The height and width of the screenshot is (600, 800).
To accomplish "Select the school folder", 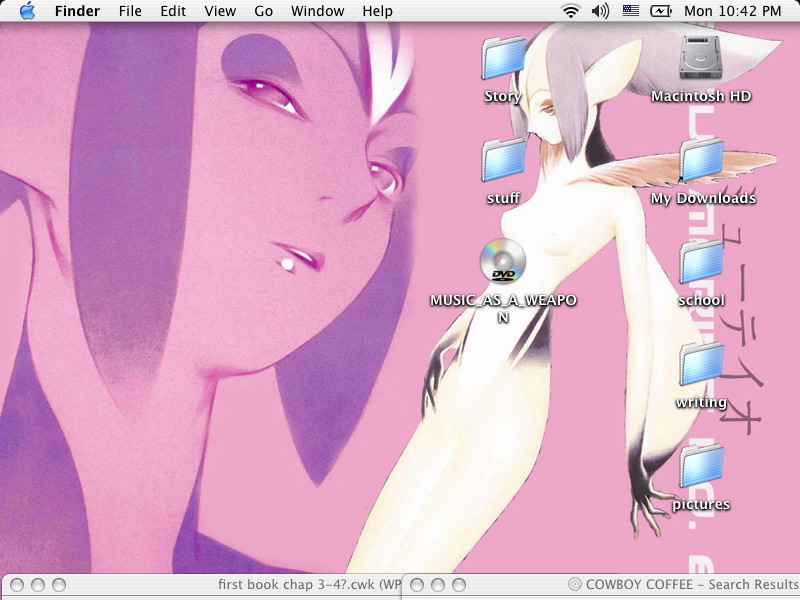I will [701, 263].
